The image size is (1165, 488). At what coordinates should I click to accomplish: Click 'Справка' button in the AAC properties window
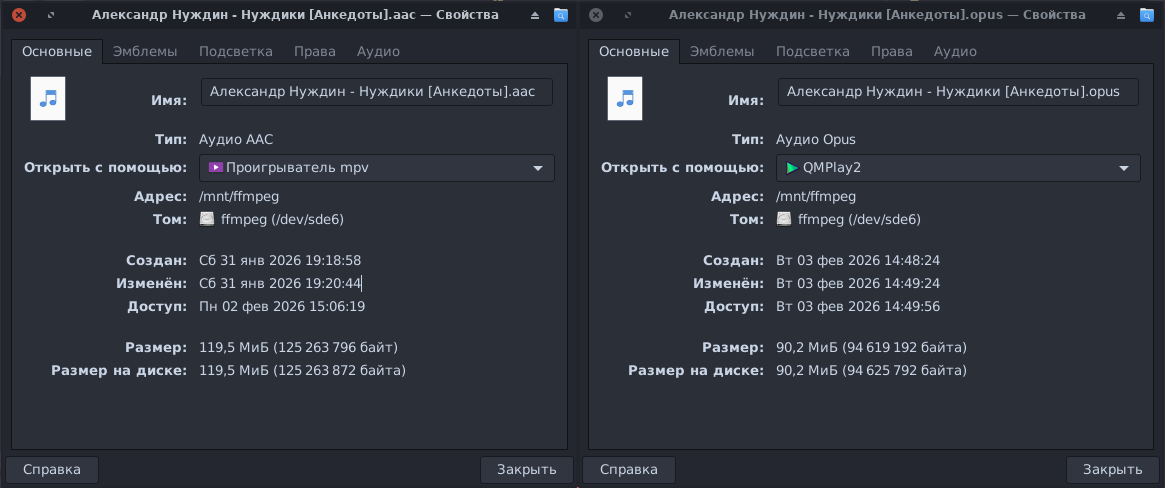point(52,470)
